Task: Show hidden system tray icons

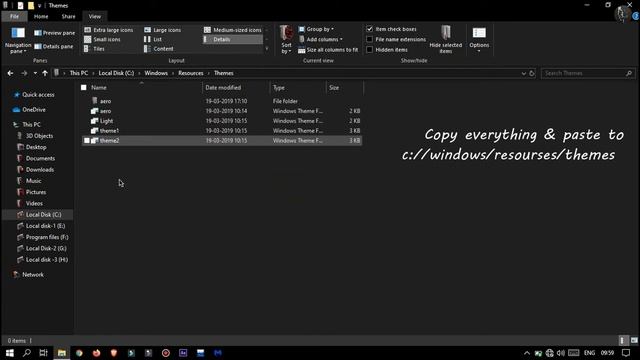Action: 527,353
